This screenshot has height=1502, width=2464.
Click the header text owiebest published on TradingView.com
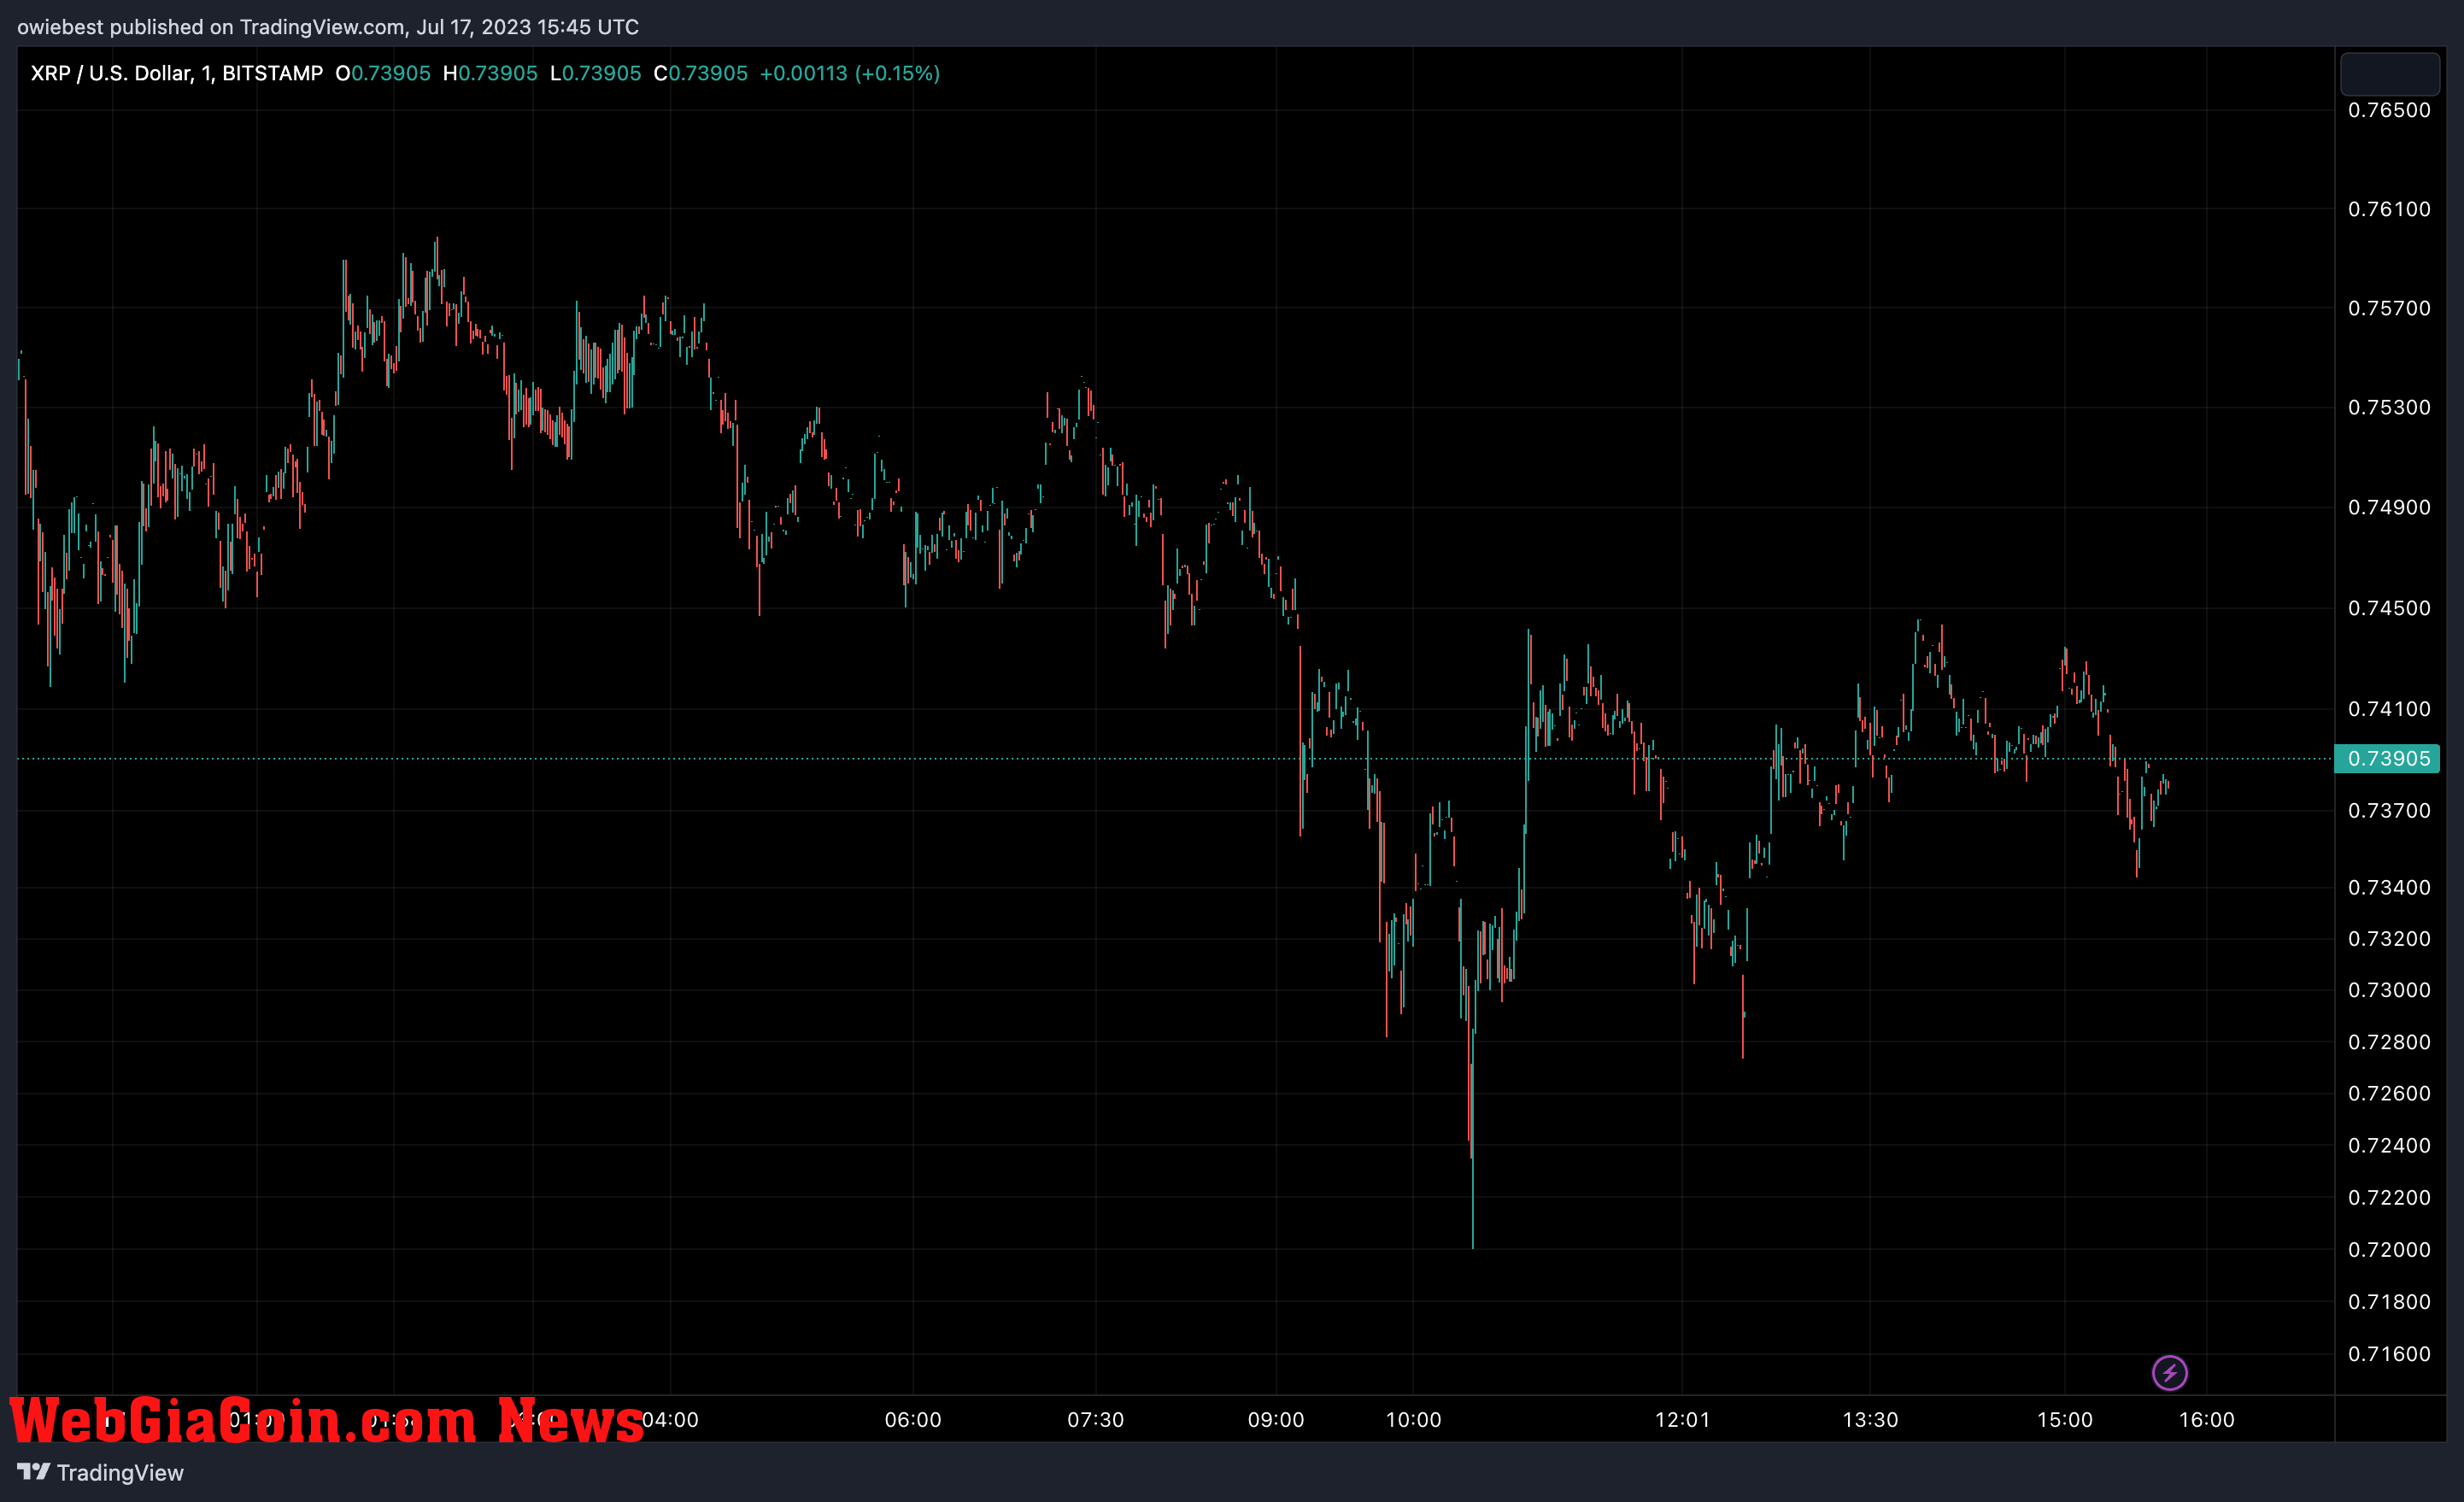[x=210, y=27]
